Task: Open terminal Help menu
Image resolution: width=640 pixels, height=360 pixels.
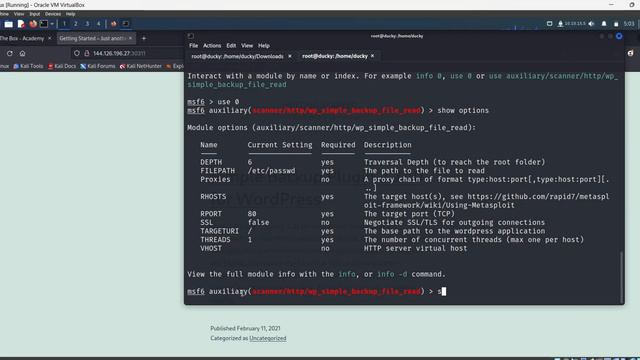Action: point(264,46)
